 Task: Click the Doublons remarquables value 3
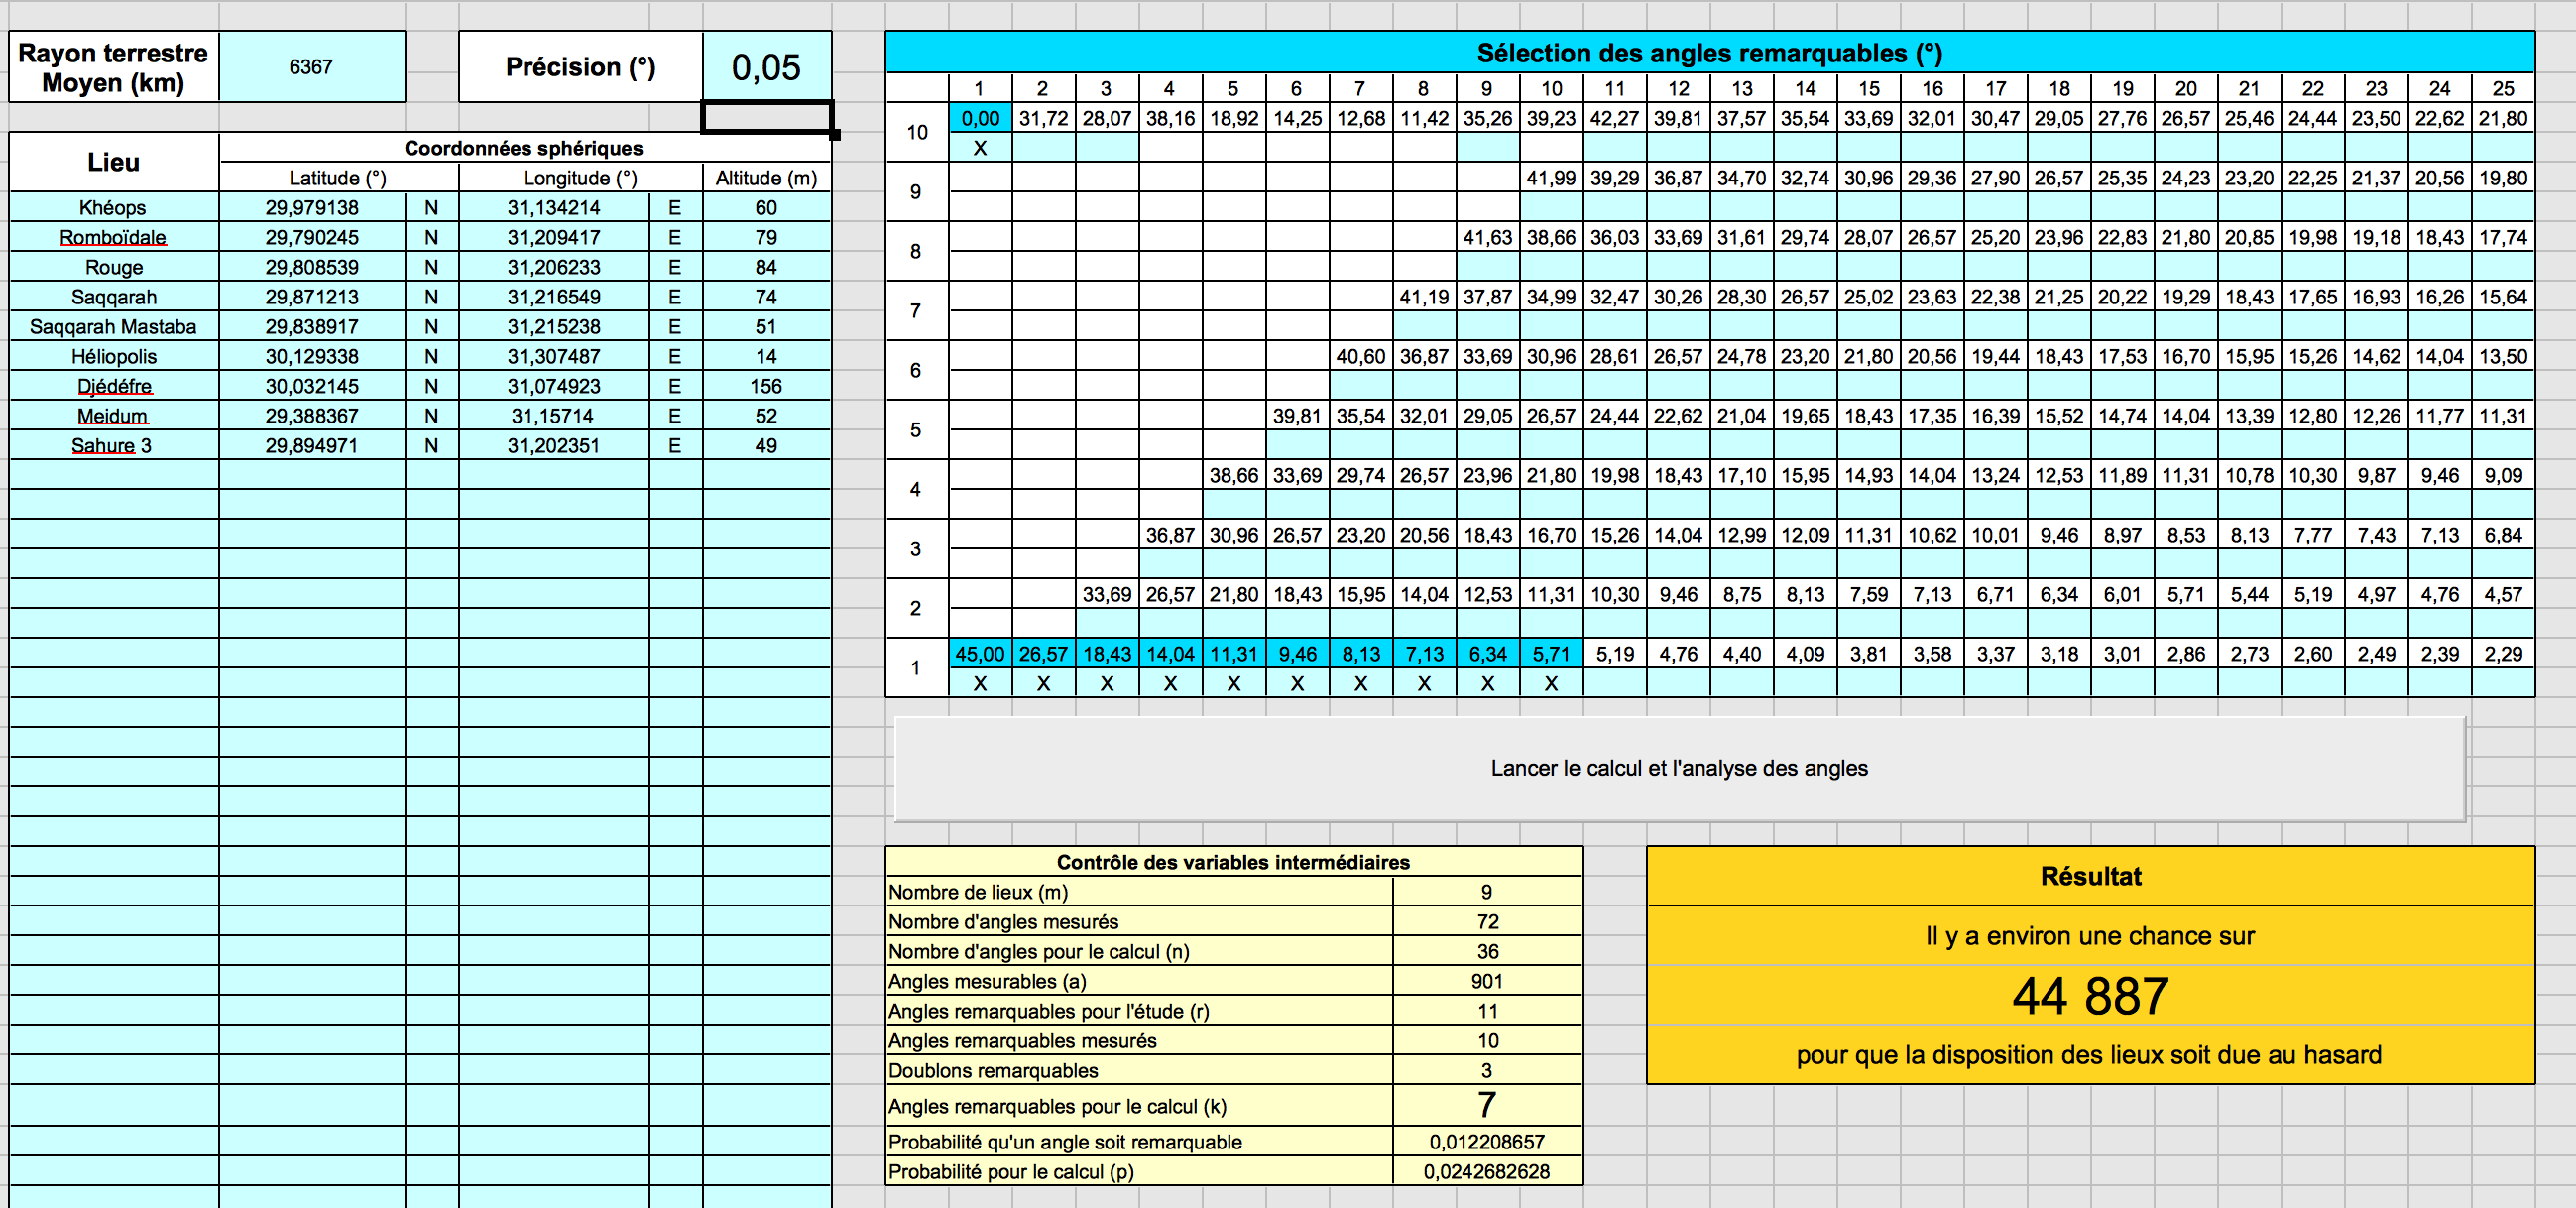1487,1070
